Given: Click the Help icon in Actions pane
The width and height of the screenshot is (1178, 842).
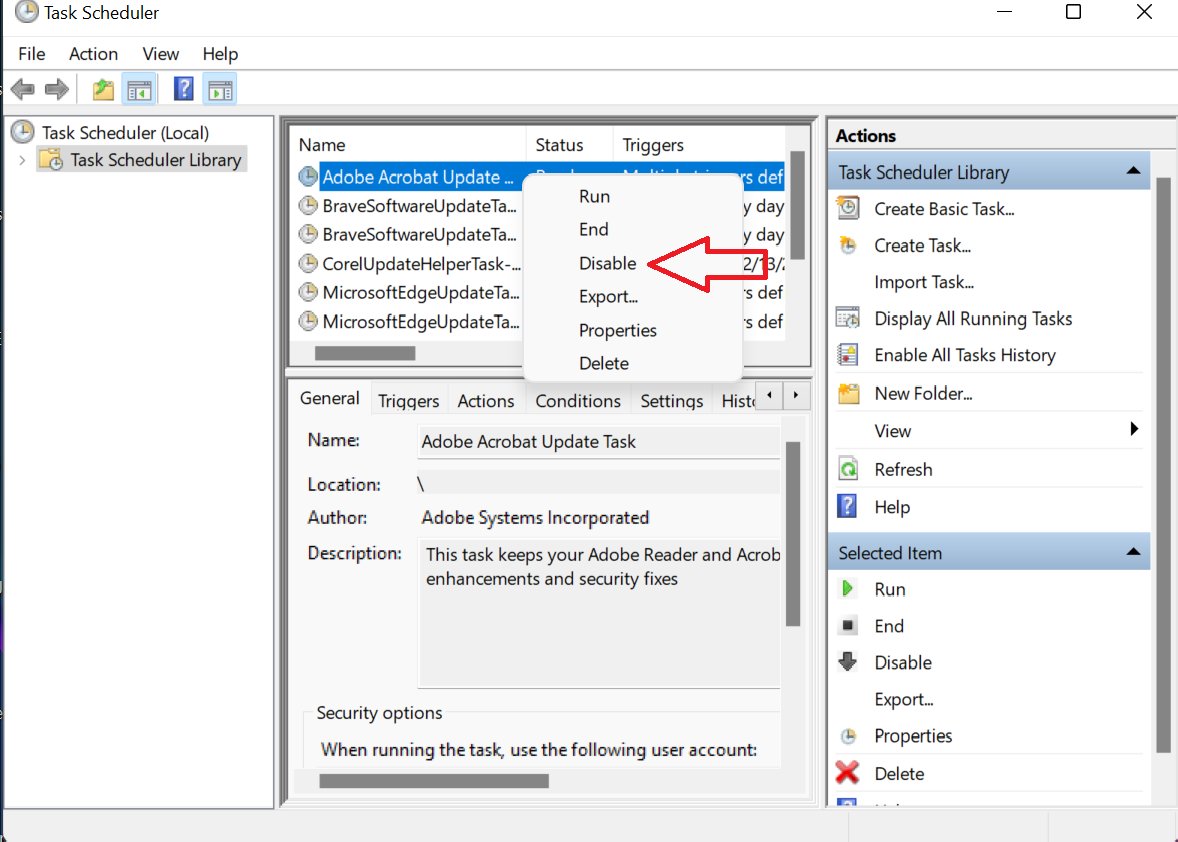Looking at the screenshot, I should click(x=847, y=506).
